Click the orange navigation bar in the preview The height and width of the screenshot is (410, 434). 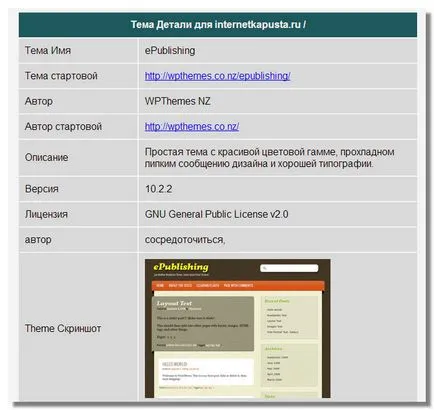coord(238,286)
